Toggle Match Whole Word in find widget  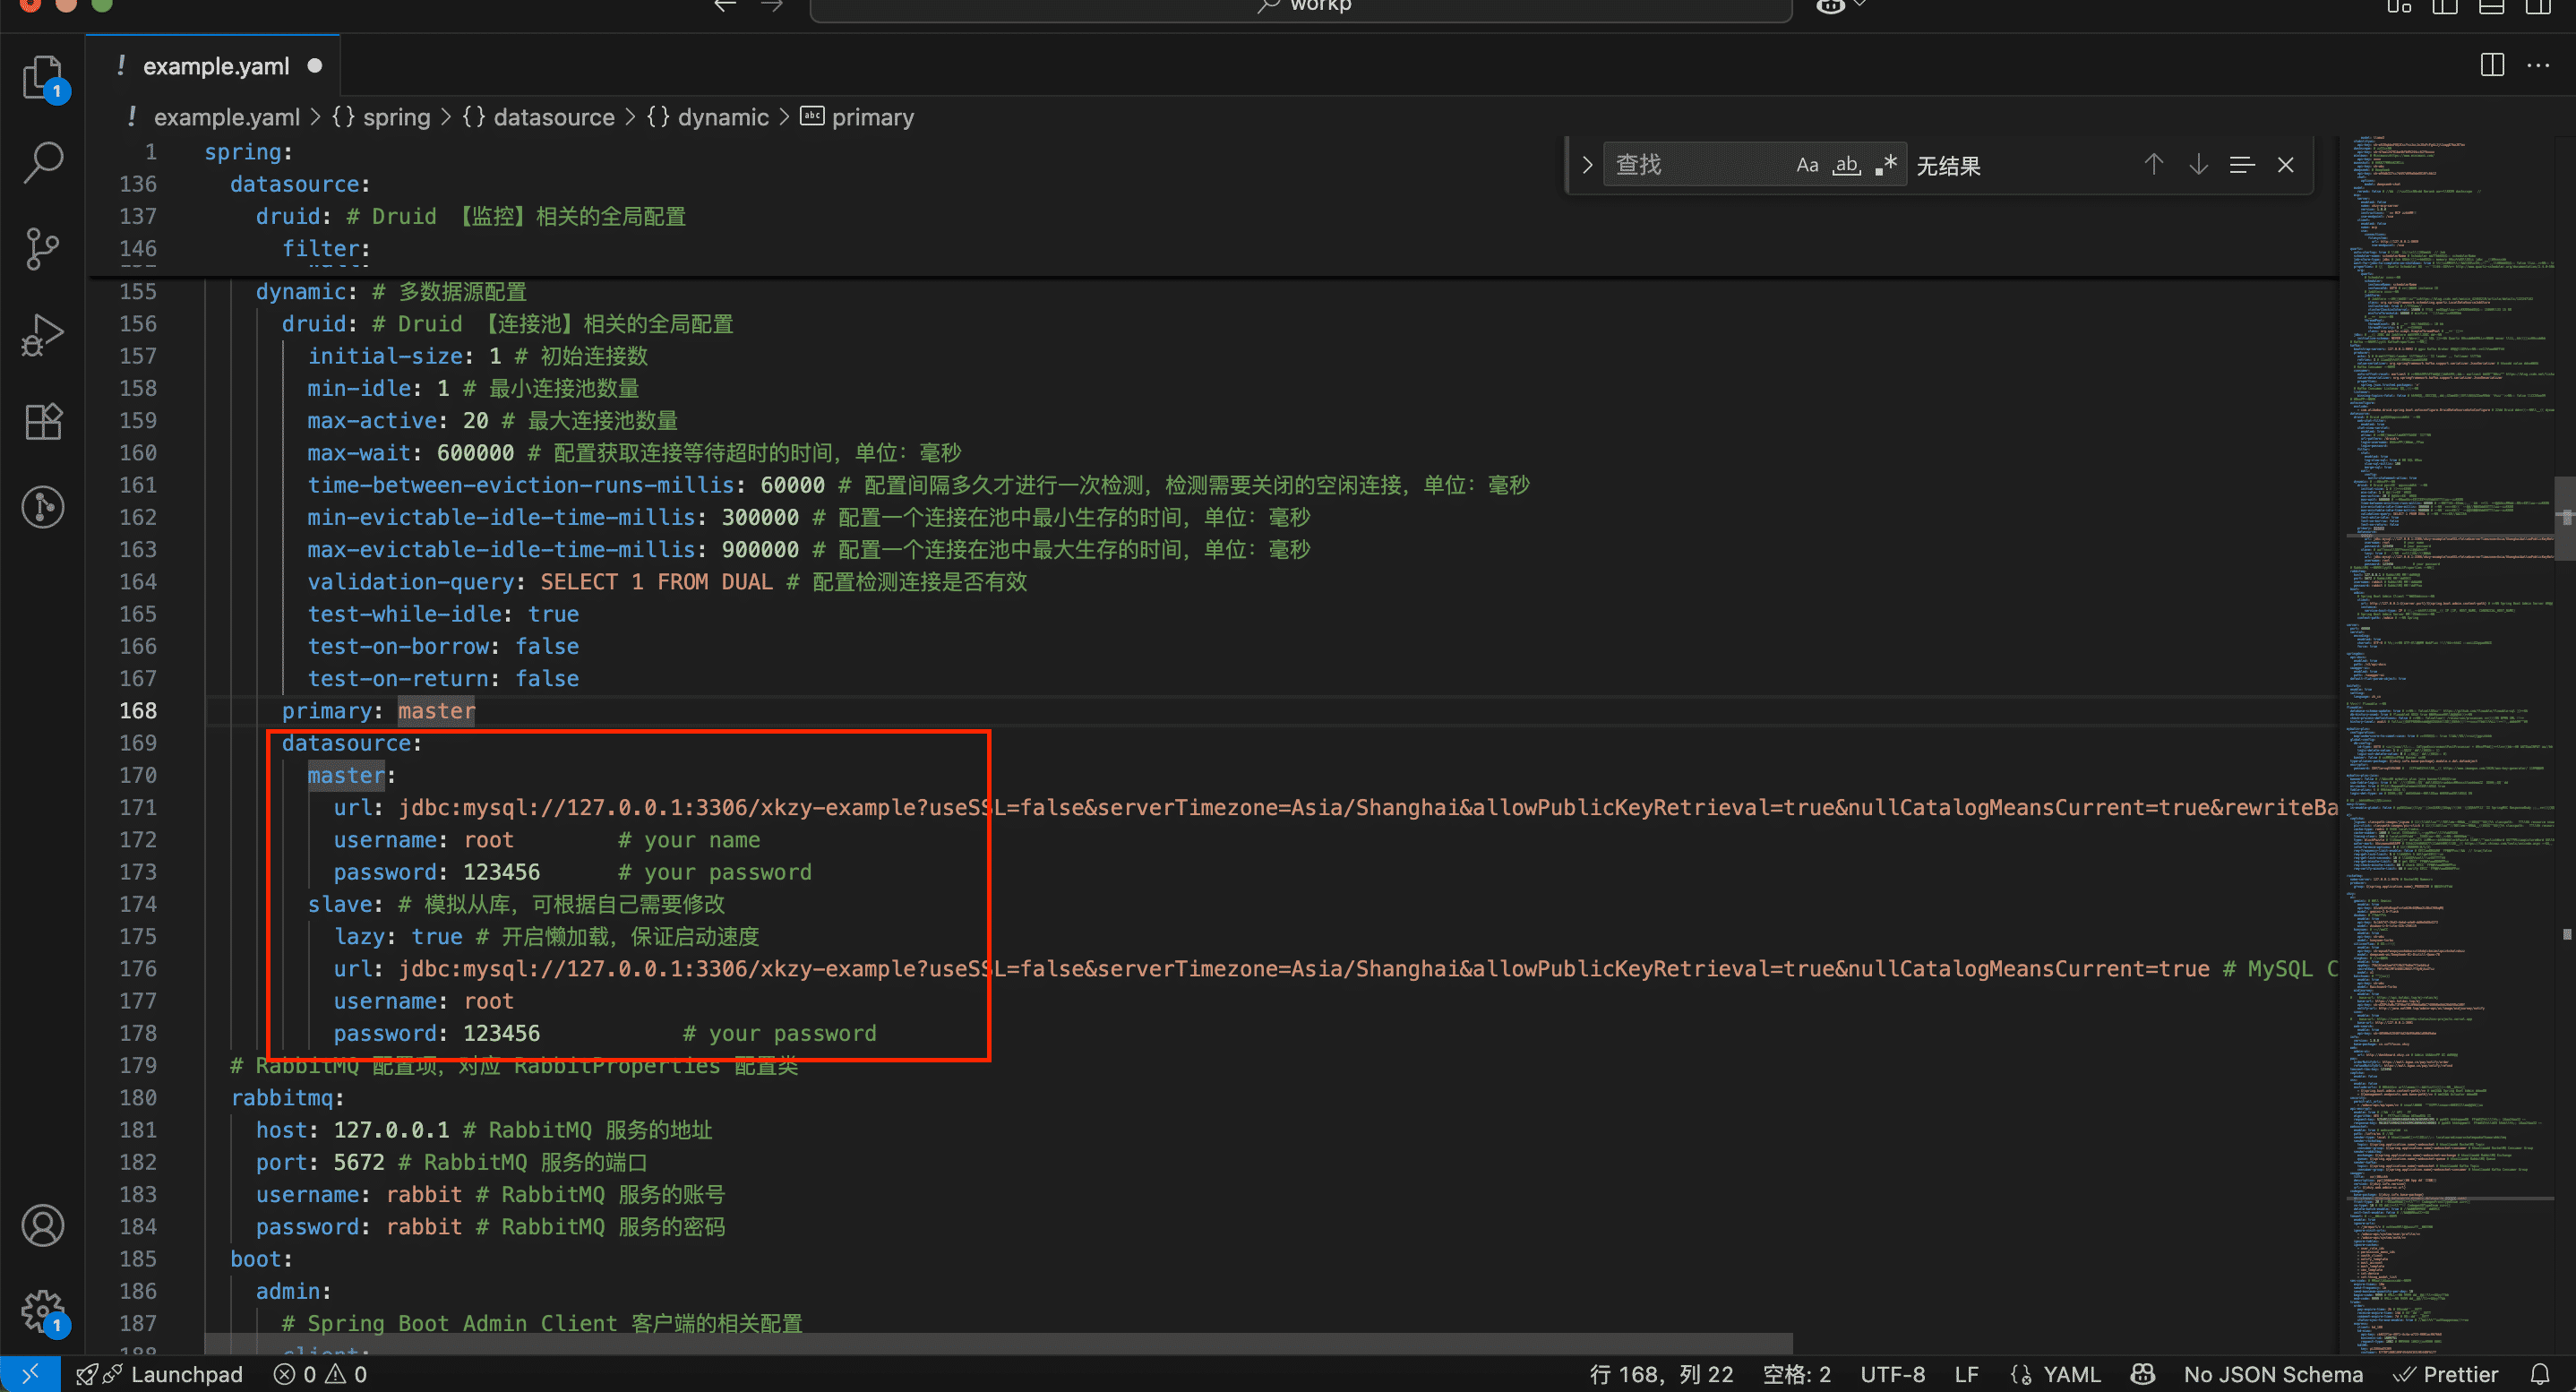(x=1846, y=165)
